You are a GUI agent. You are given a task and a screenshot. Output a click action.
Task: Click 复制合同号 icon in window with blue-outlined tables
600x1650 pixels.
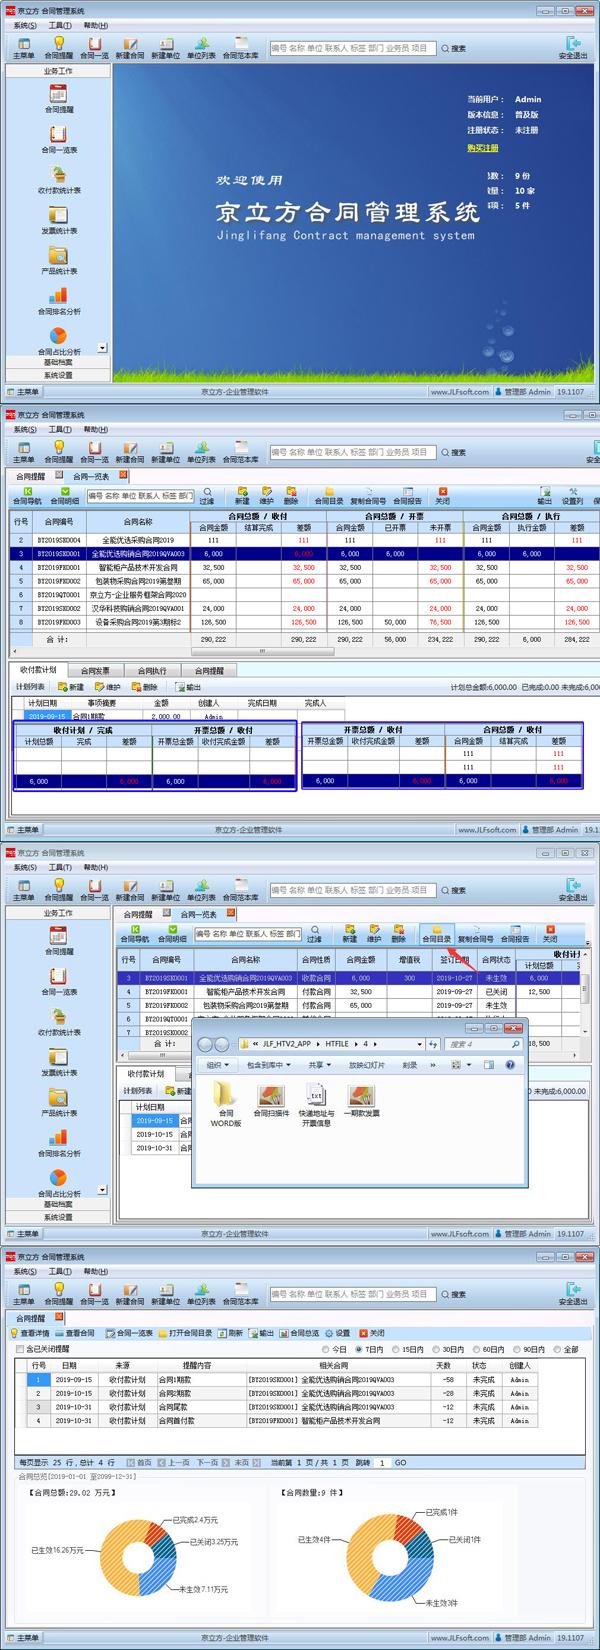(367, 496)
